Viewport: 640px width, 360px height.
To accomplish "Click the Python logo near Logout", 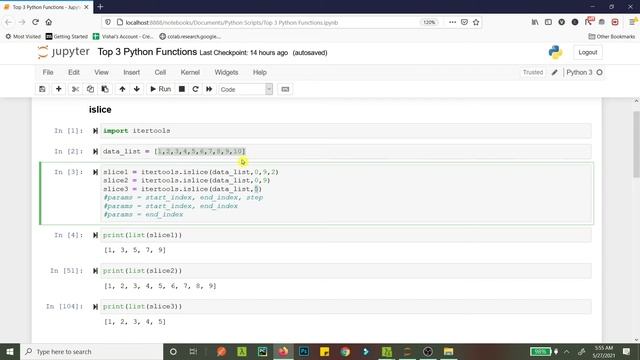I will [x=555, y=52].
